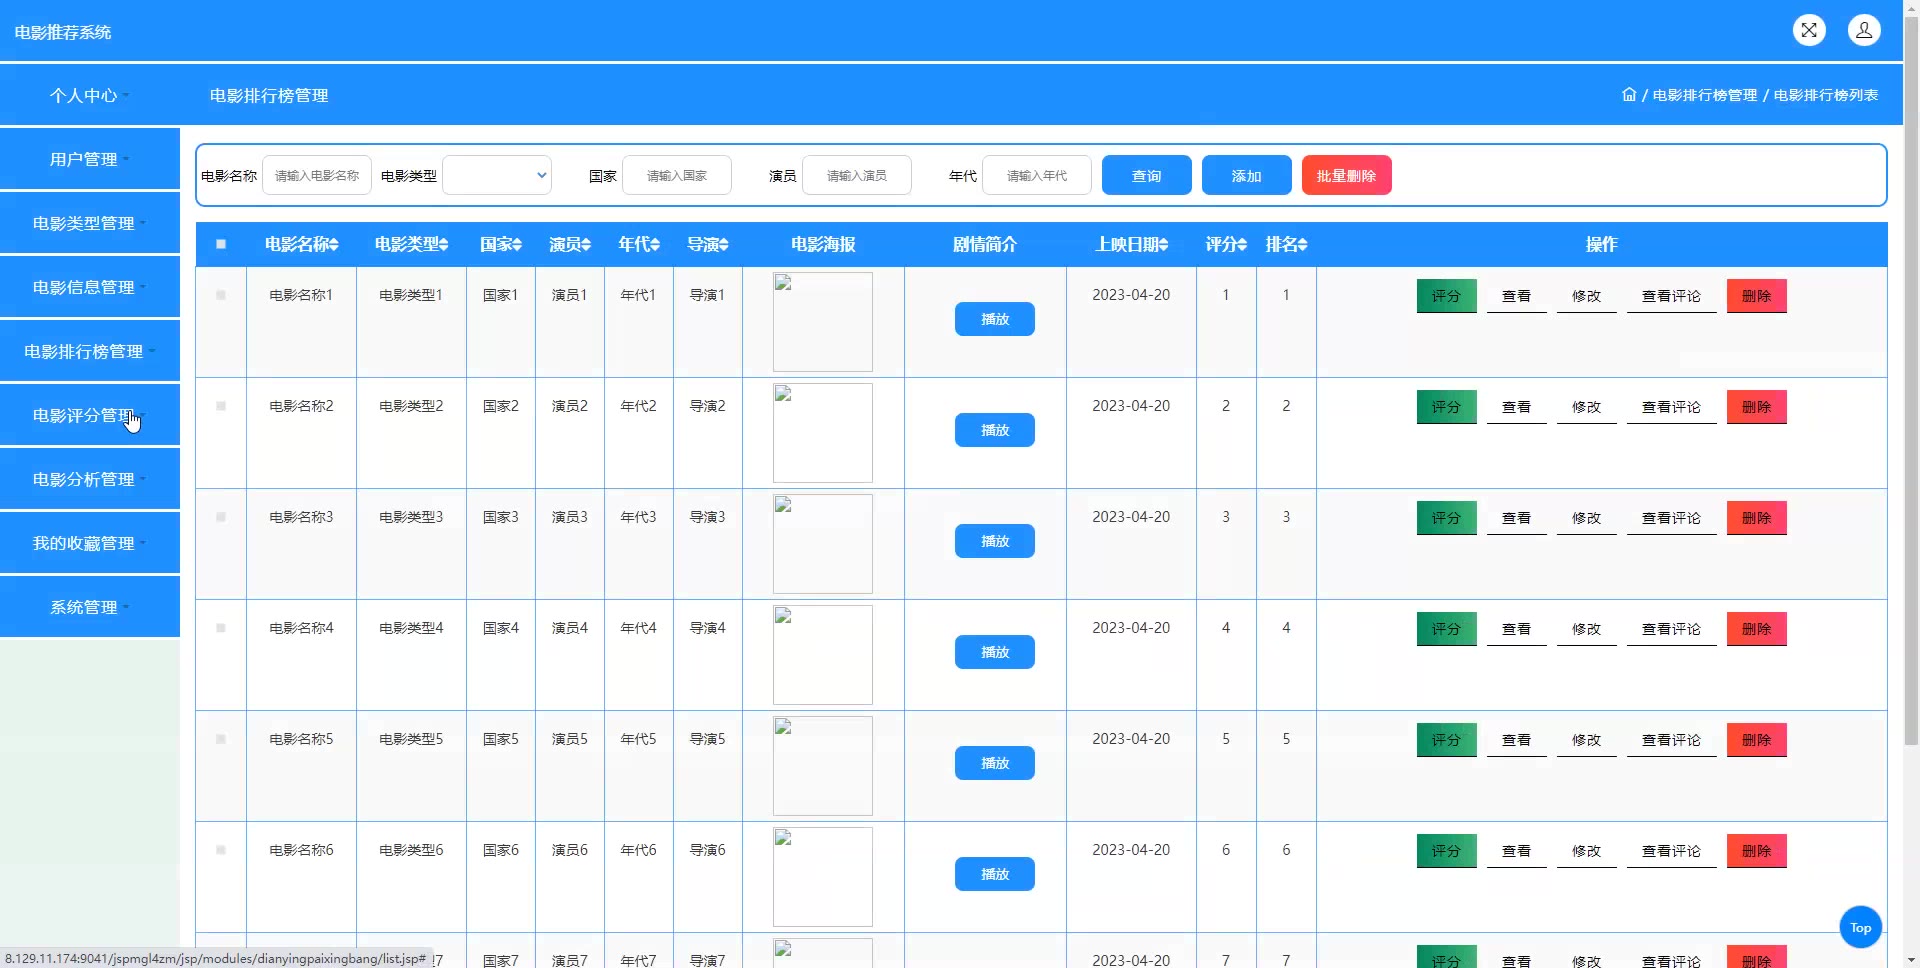Expand the 系统管理 sidebar menu
The width and height of the screenshot is (1920, 968).
tap(90, 607)
